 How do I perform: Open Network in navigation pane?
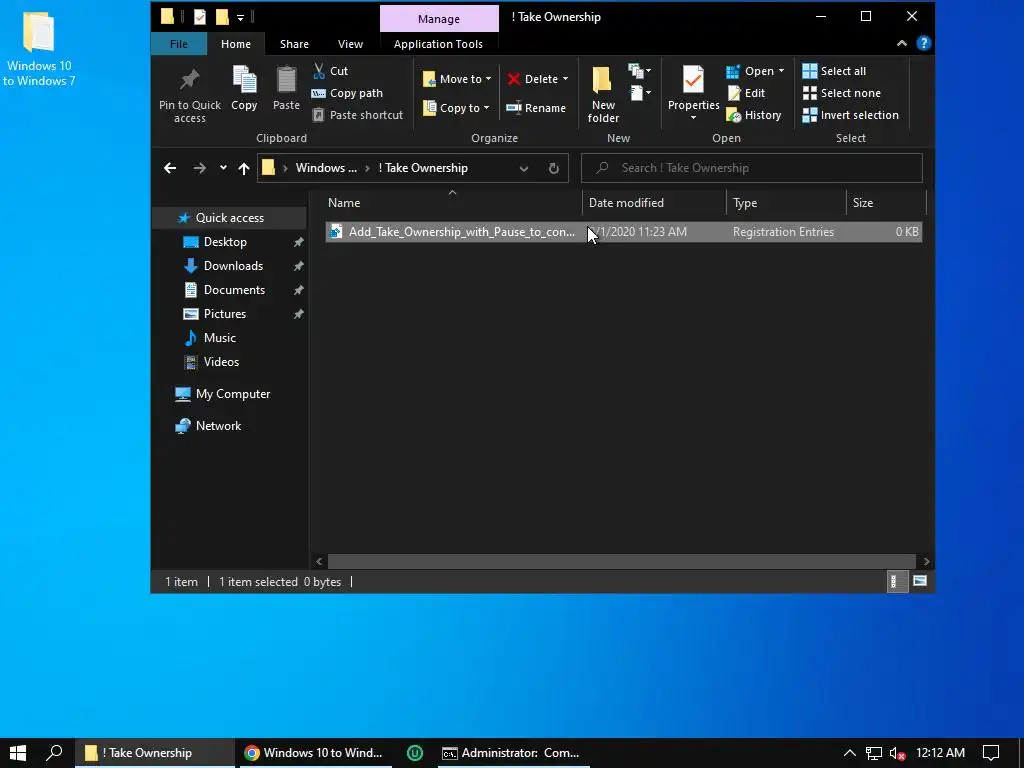coord(218,426)
